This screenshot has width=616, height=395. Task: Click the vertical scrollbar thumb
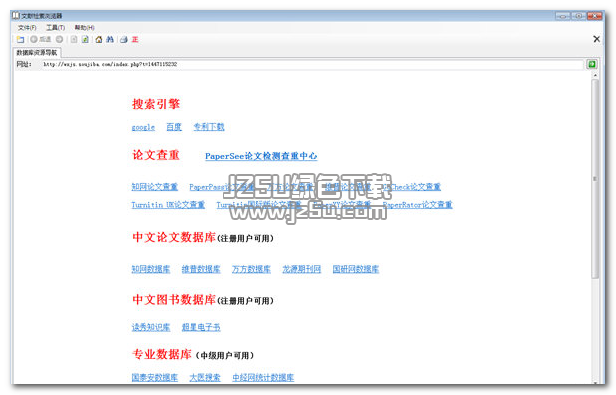click(x=595, y=179)
